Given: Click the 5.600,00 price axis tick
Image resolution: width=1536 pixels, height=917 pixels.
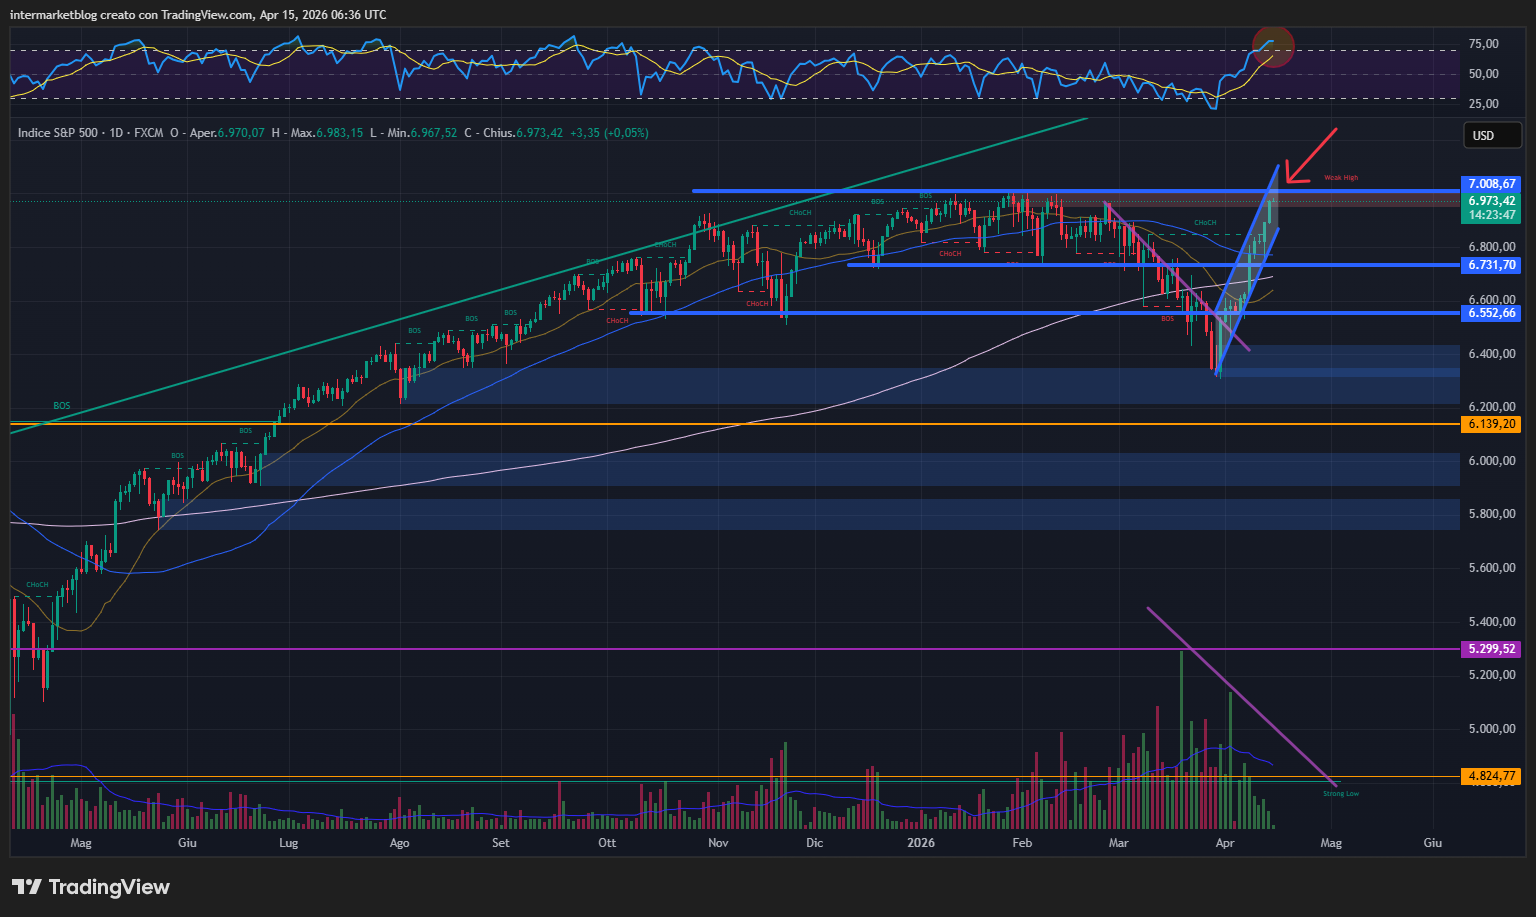Looking at the screenshot, I should [x=1491, y=568].
